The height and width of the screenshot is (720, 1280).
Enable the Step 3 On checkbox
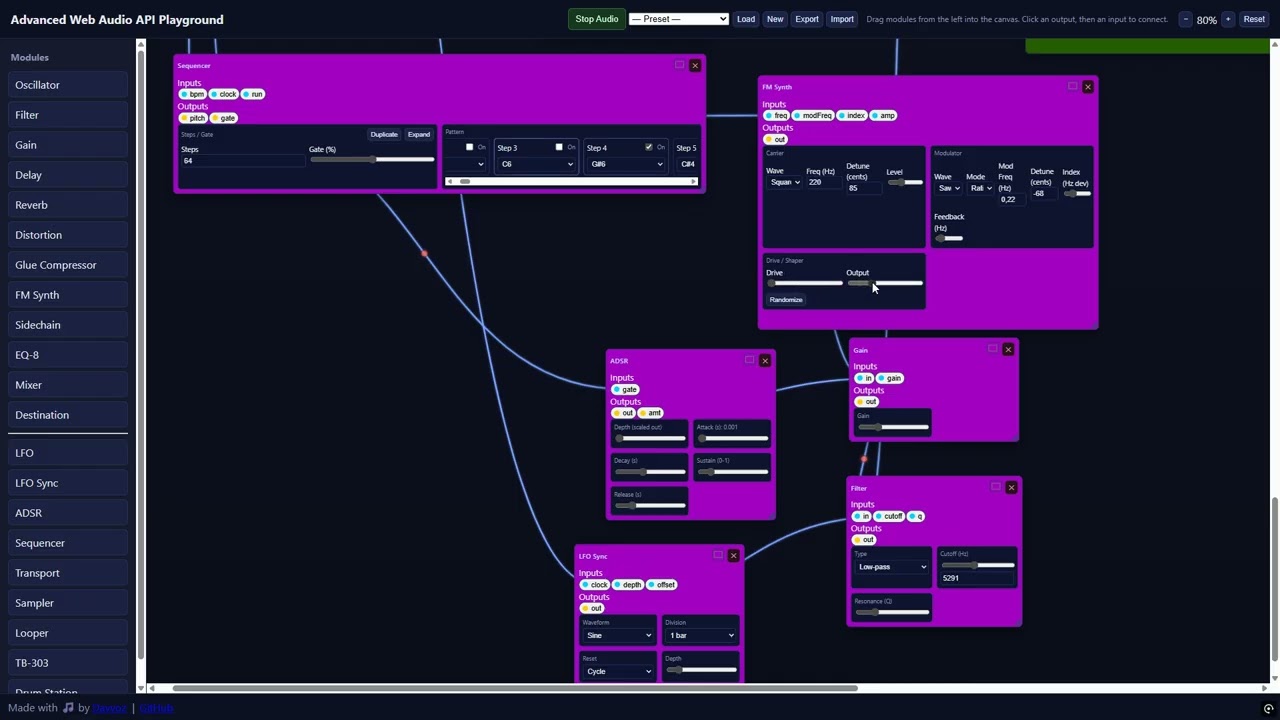click(559, 147)
